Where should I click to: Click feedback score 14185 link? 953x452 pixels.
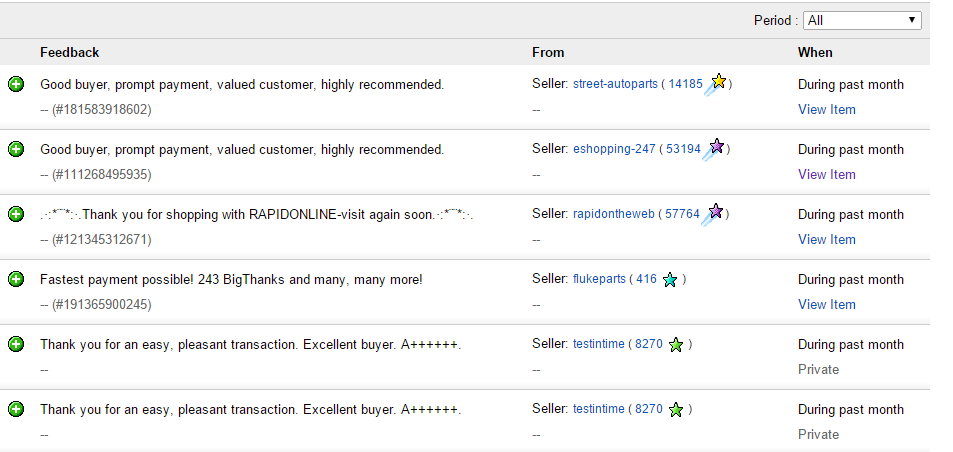pos(686,84)
